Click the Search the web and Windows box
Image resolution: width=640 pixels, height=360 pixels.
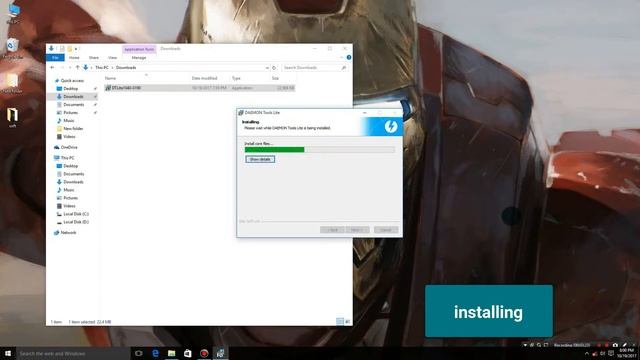coord(73,353)
